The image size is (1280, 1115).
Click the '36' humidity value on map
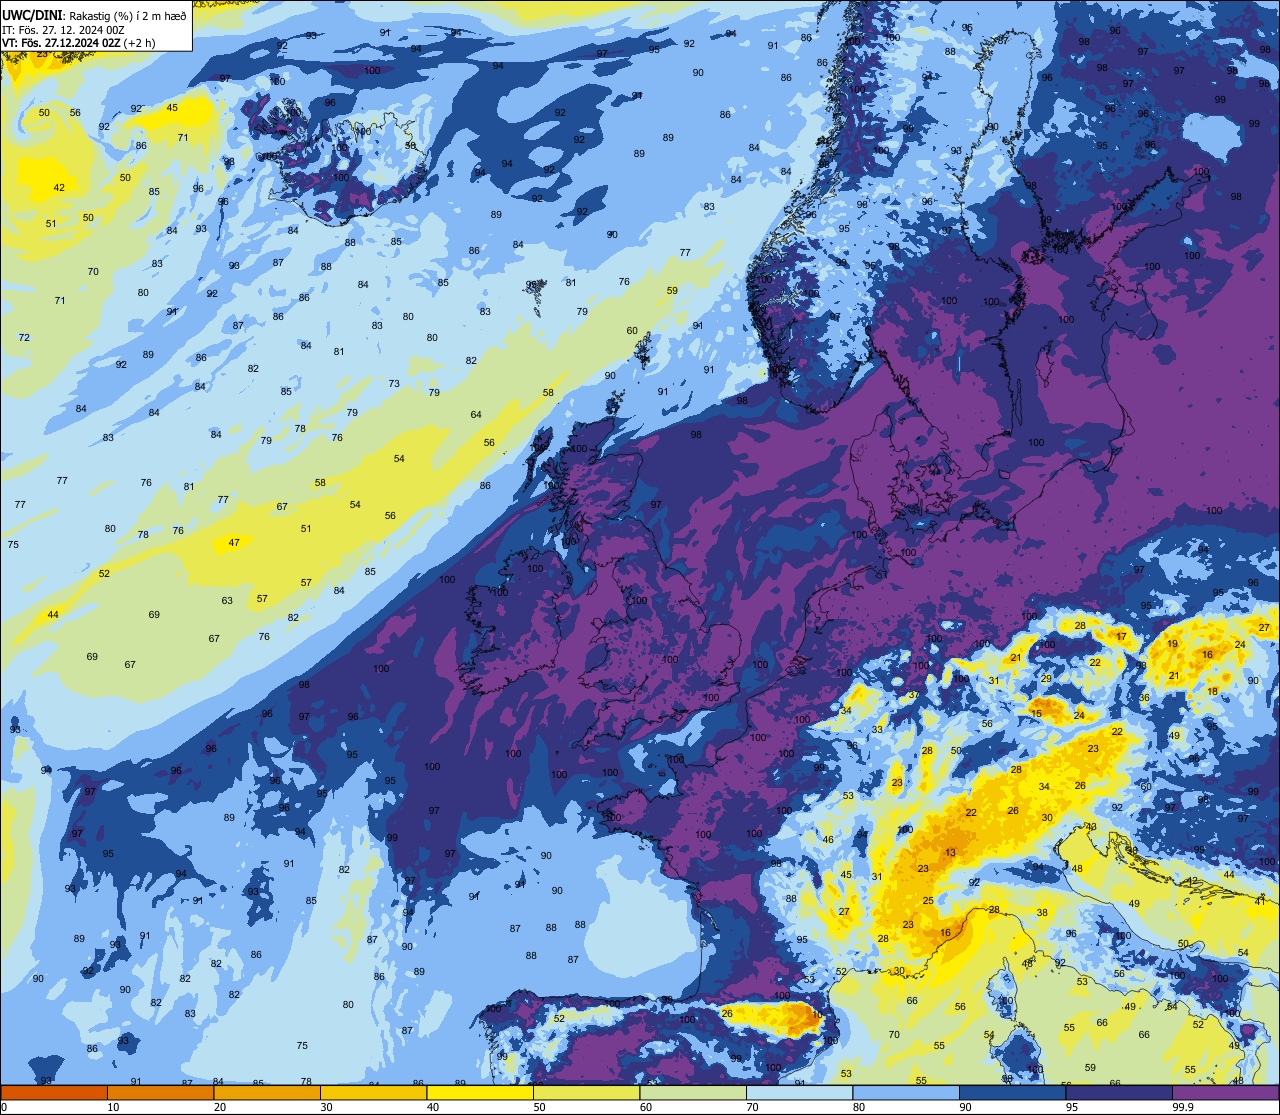pos(1144,698)
